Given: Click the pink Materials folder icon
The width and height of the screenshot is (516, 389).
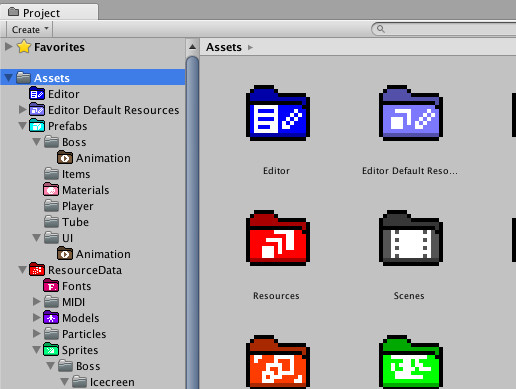Looking at the screenshot, I should click(x=51, y=190).
